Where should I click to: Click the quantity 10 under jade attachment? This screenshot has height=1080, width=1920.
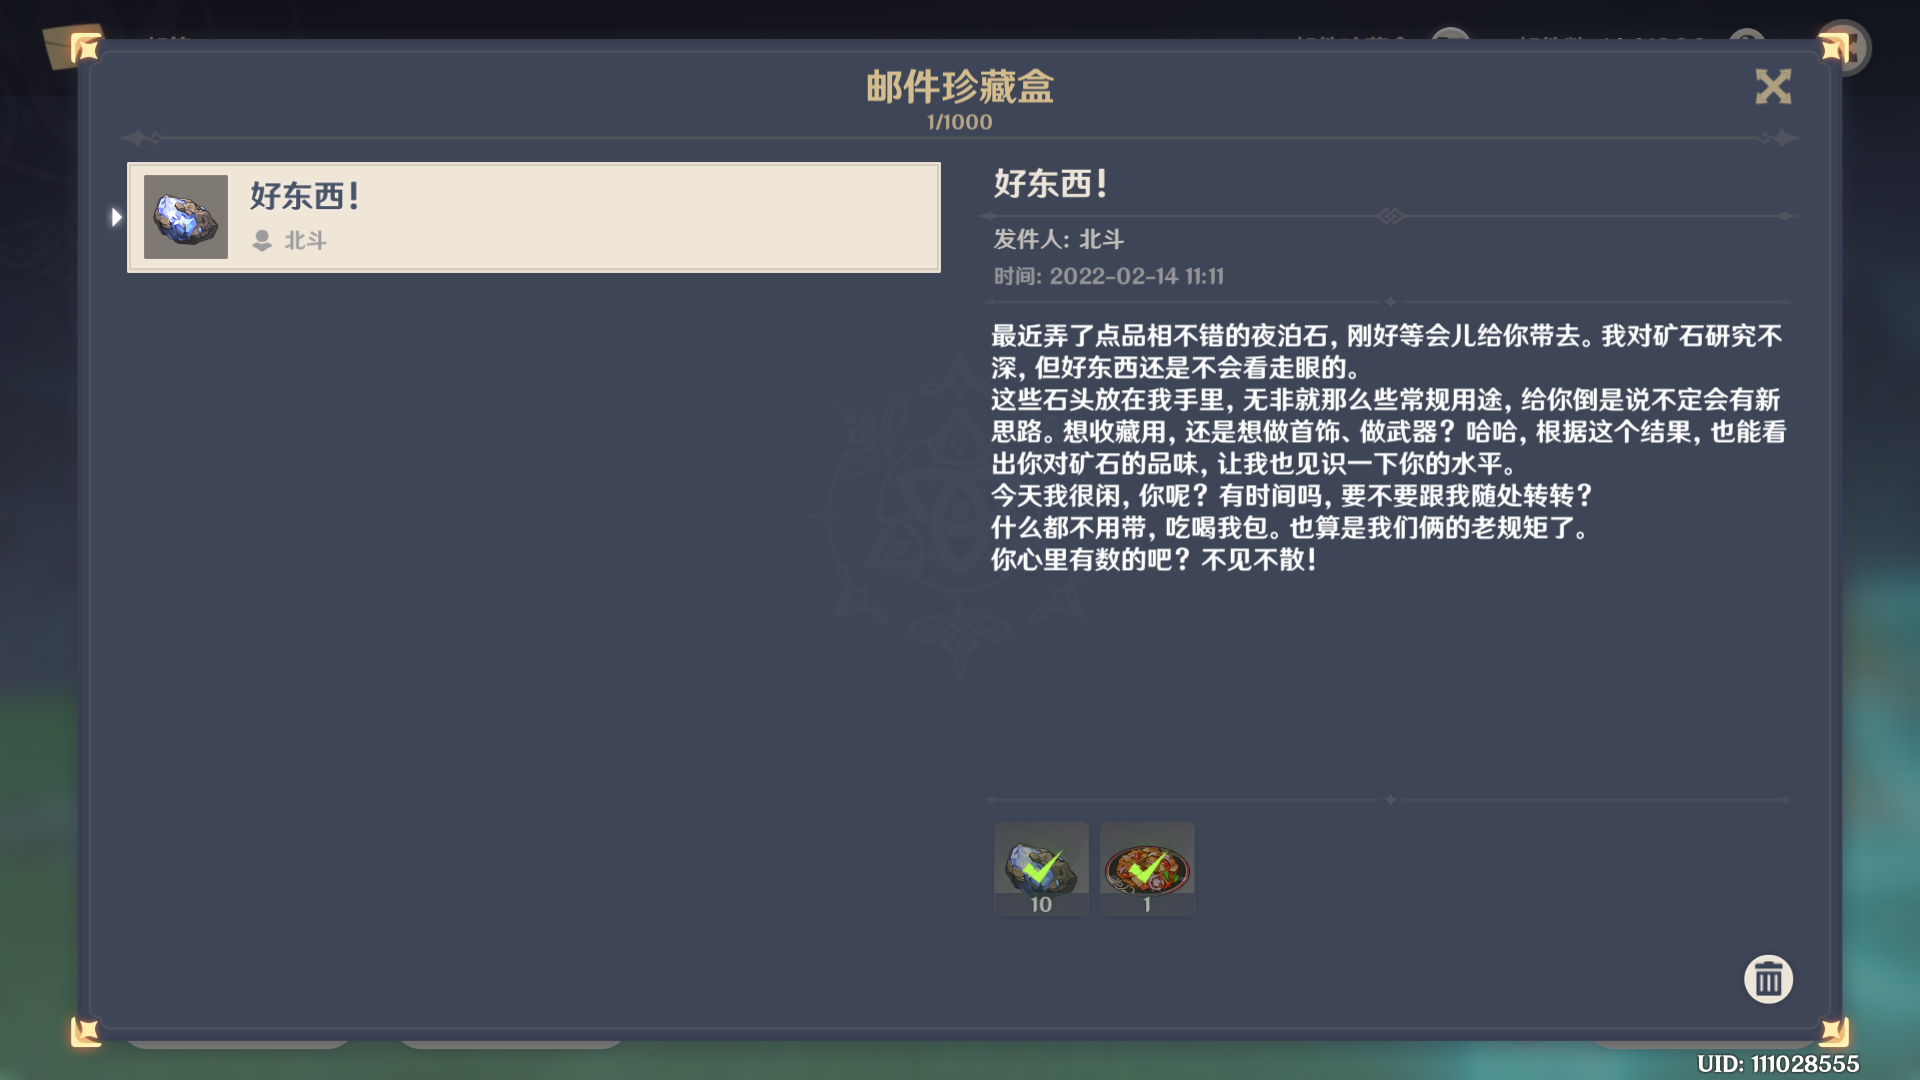pos(1041,904)
